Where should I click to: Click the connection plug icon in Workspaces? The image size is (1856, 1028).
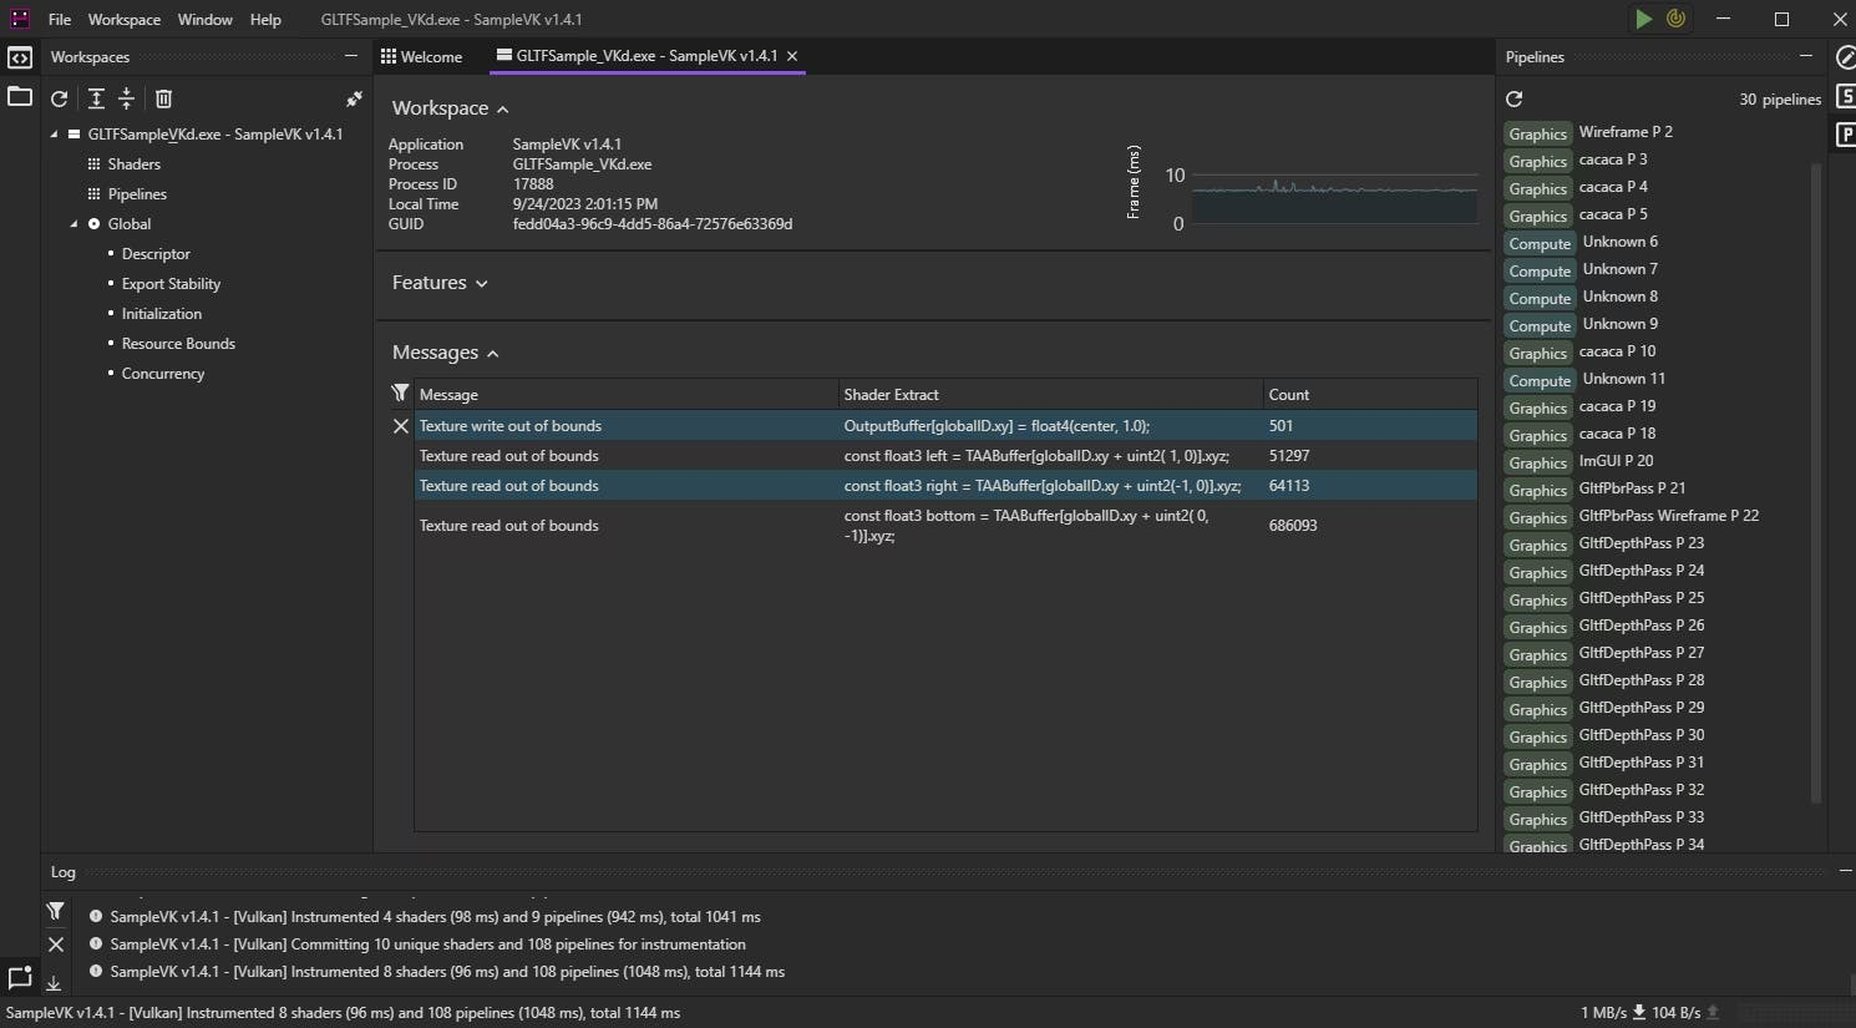click(x=354, y=98)
